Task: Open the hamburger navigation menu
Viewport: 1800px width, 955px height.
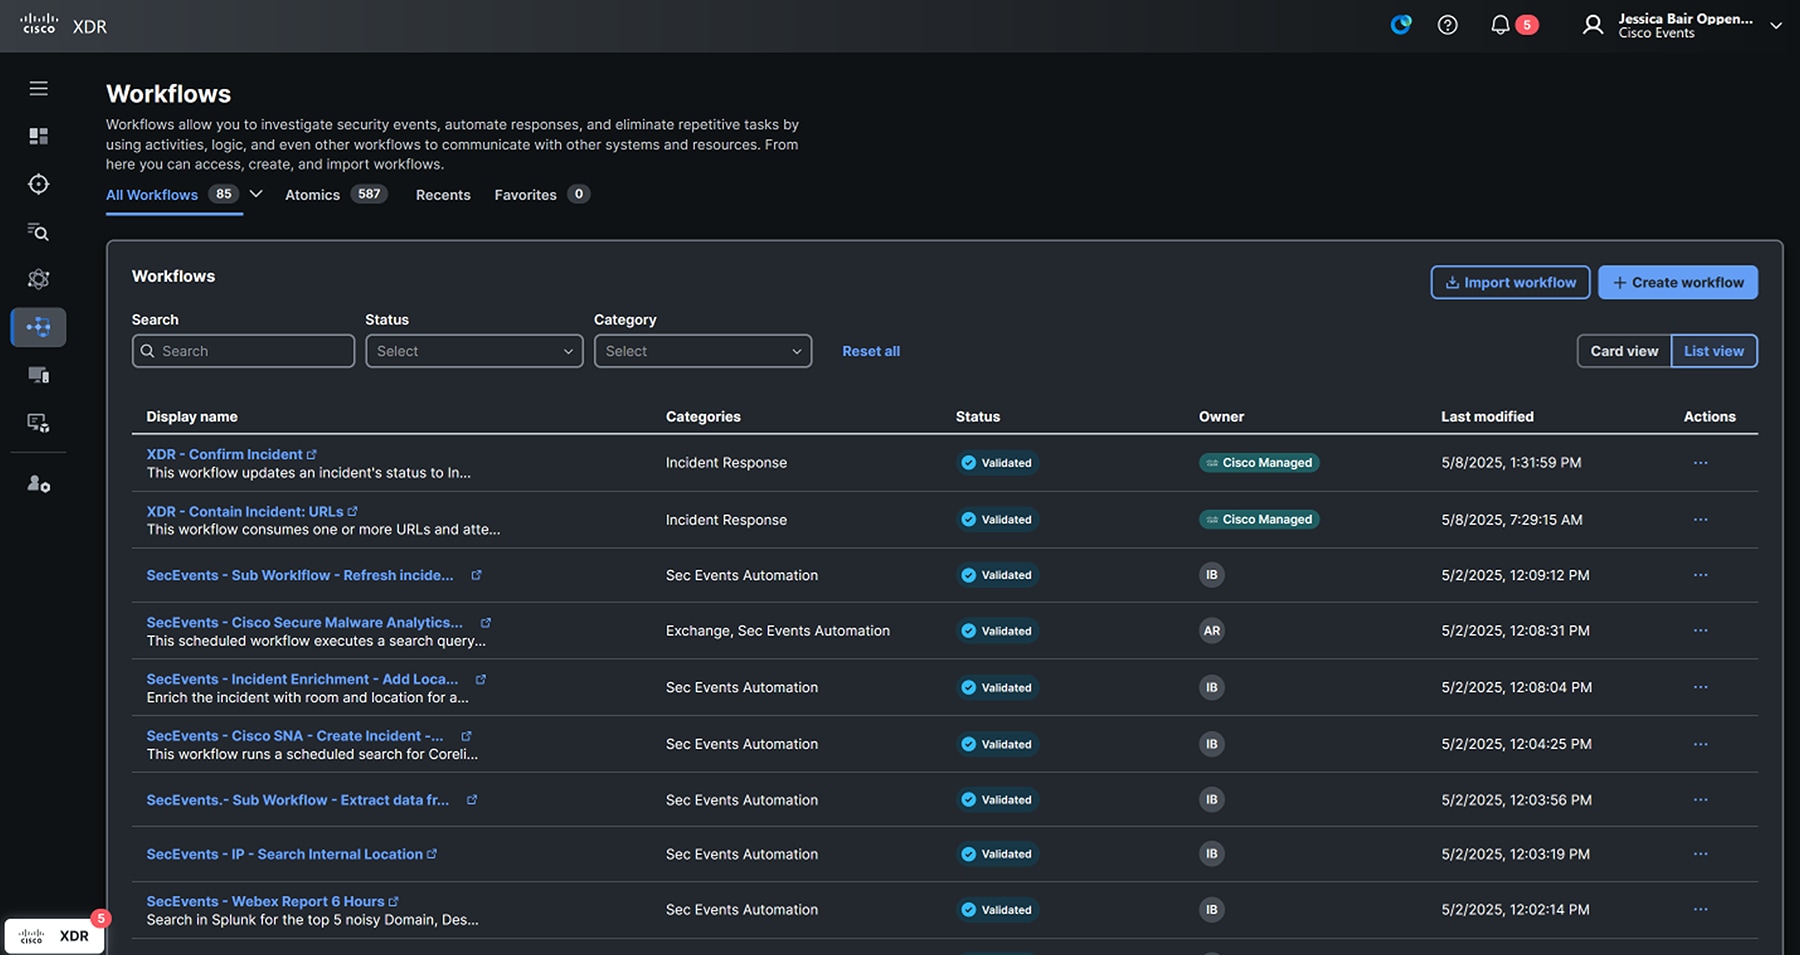Action: tap(38, 89)
